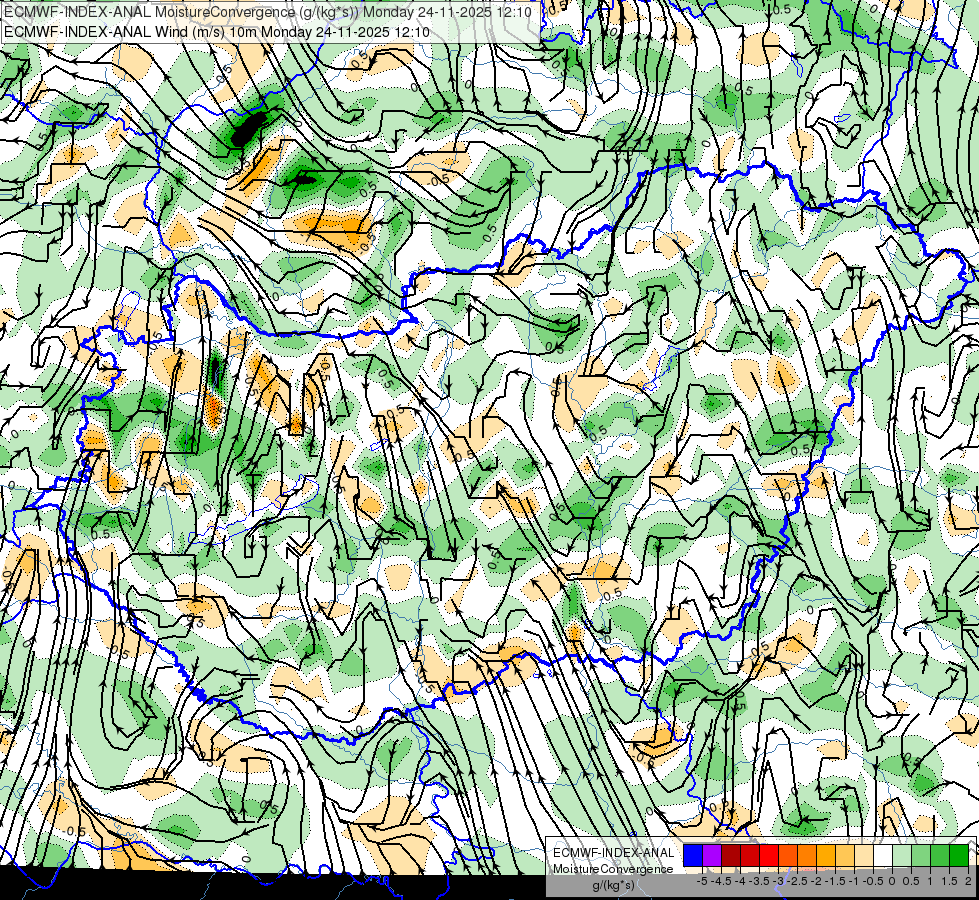This screenshot has width=979, height=900.
Task: Click the '-4.5' legend tick label
Action: point(721,881)
